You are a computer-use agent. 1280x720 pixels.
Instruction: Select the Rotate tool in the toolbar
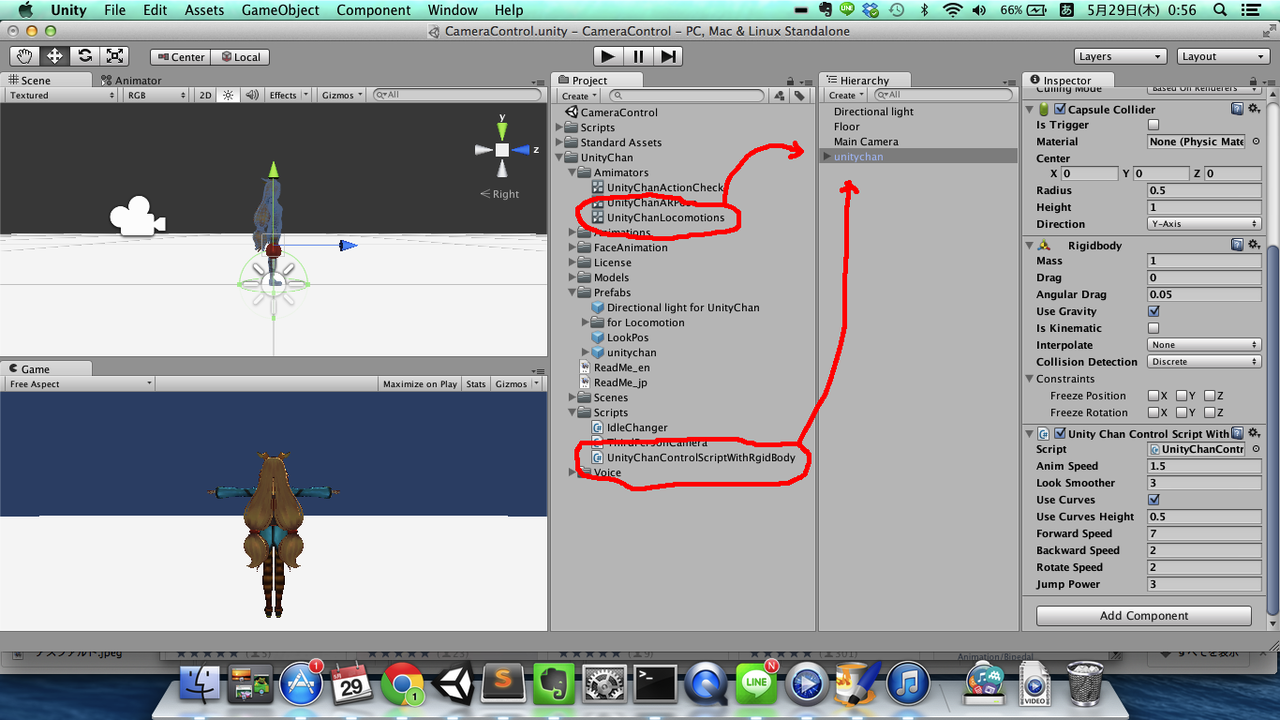click(85, 56)
